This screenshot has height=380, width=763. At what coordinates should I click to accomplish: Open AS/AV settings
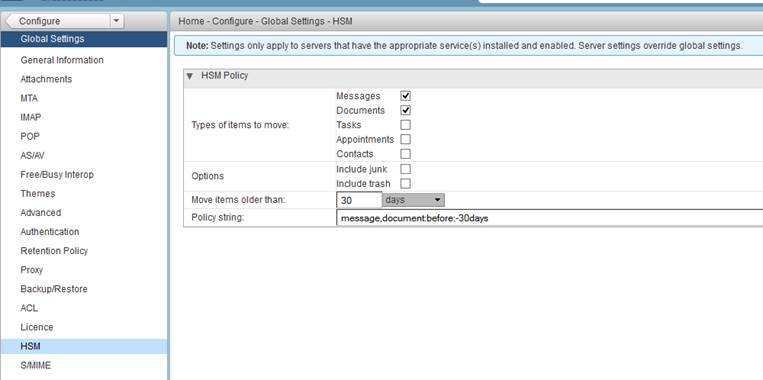click(33, 155)
